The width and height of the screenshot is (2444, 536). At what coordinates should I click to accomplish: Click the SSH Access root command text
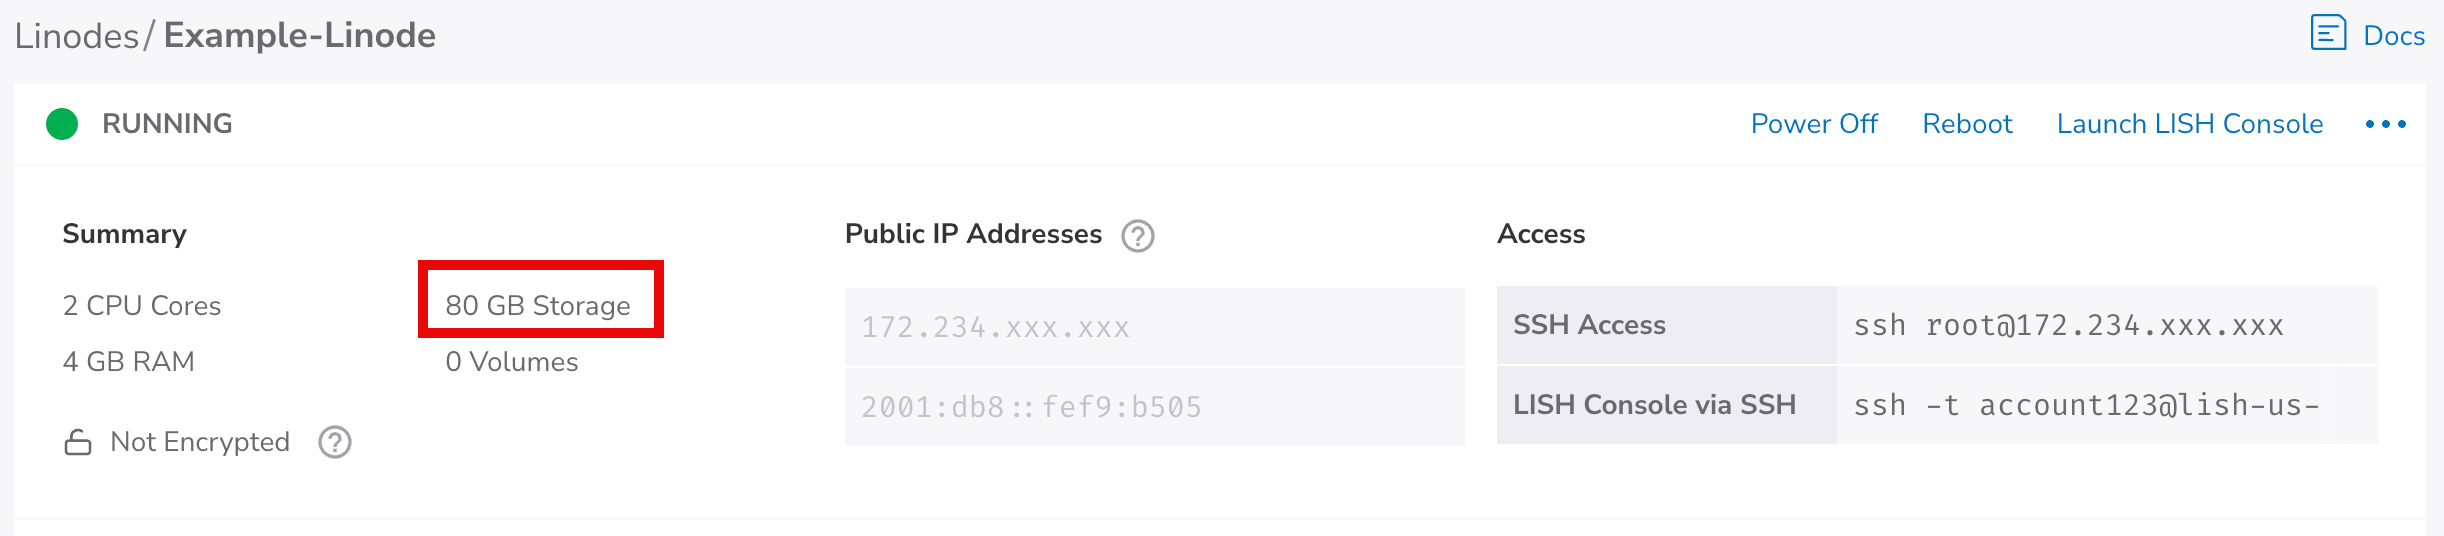[2068, 326]
